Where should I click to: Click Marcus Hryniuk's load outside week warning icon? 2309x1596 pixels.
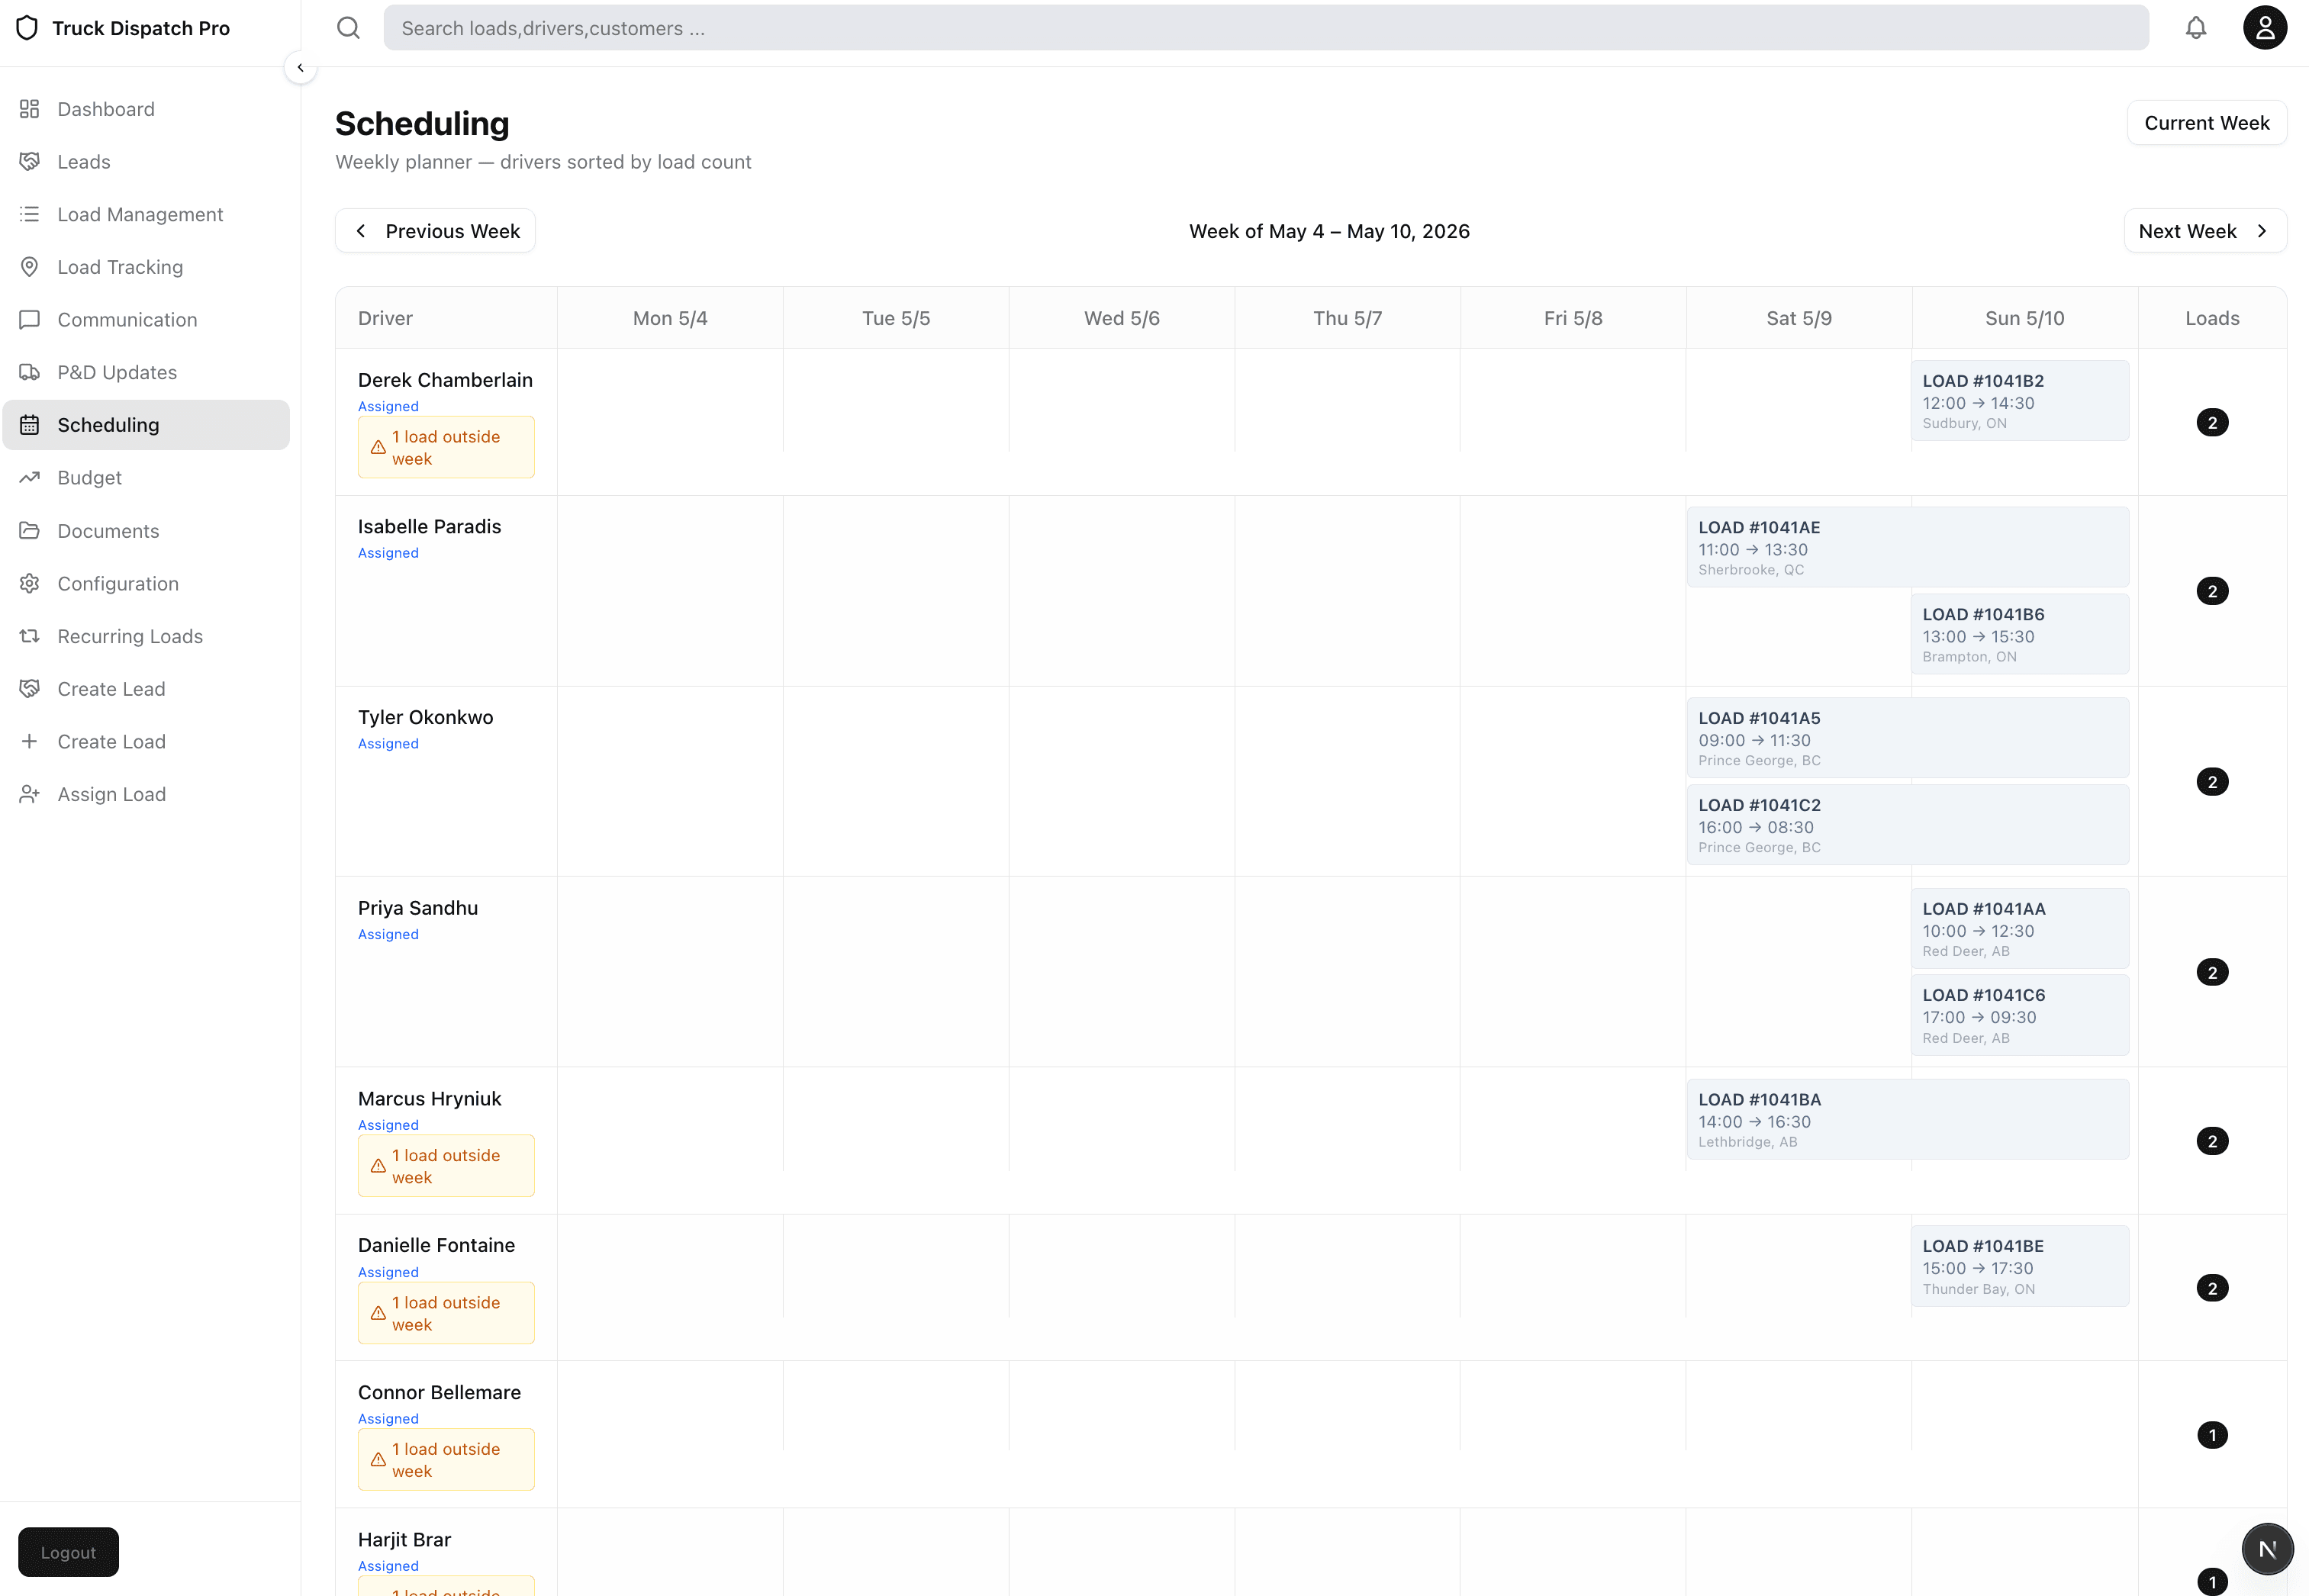pos(378,1166)
